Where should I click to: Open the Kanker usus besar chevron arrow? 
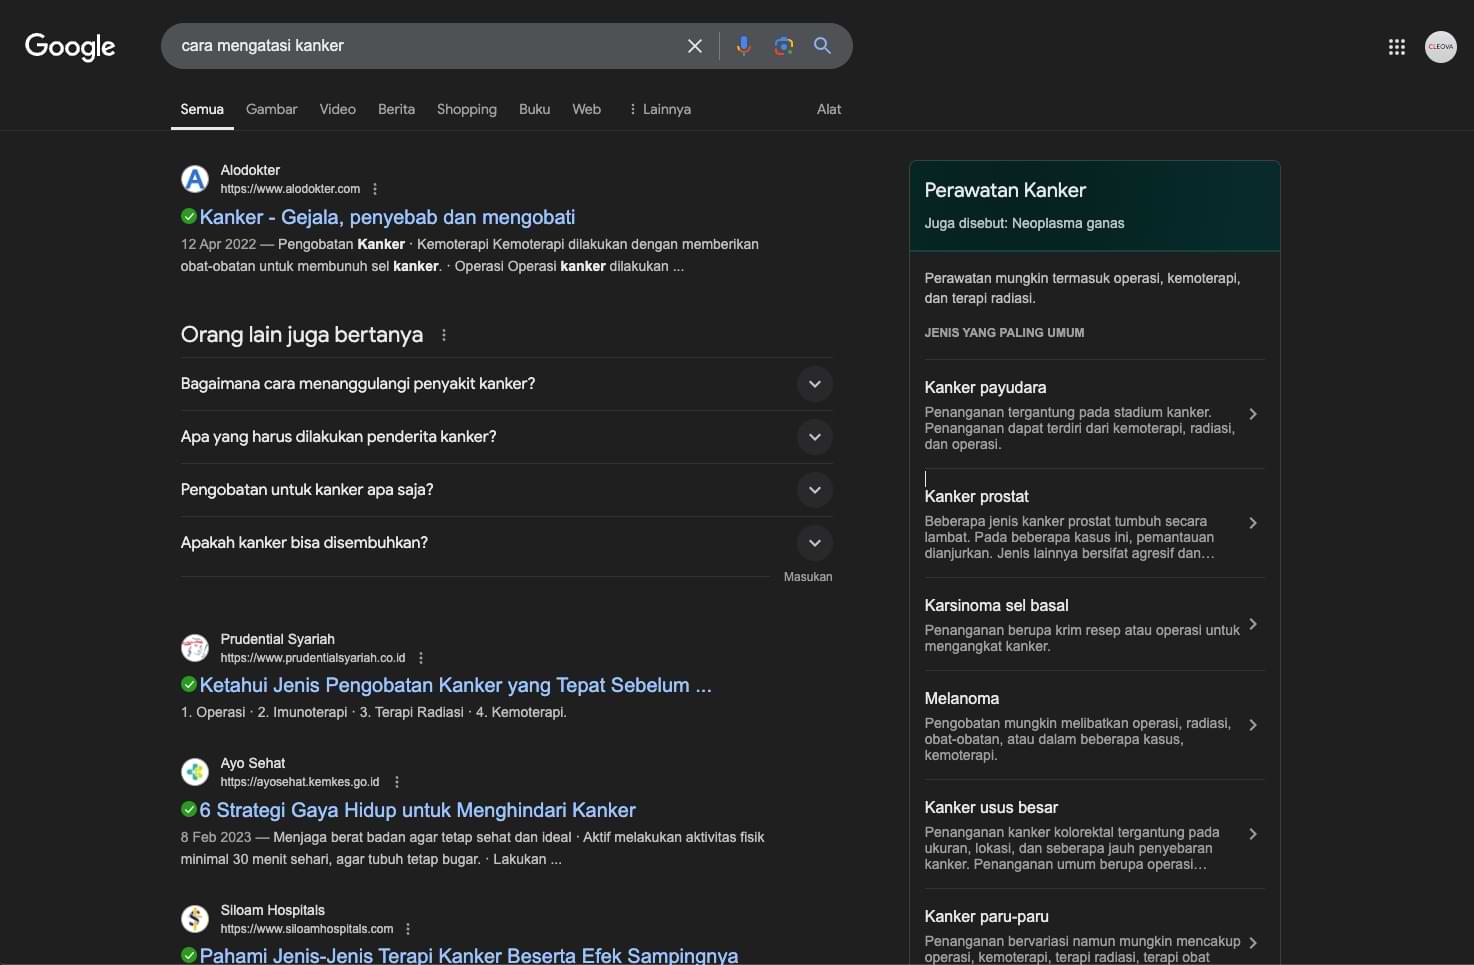1253,834
